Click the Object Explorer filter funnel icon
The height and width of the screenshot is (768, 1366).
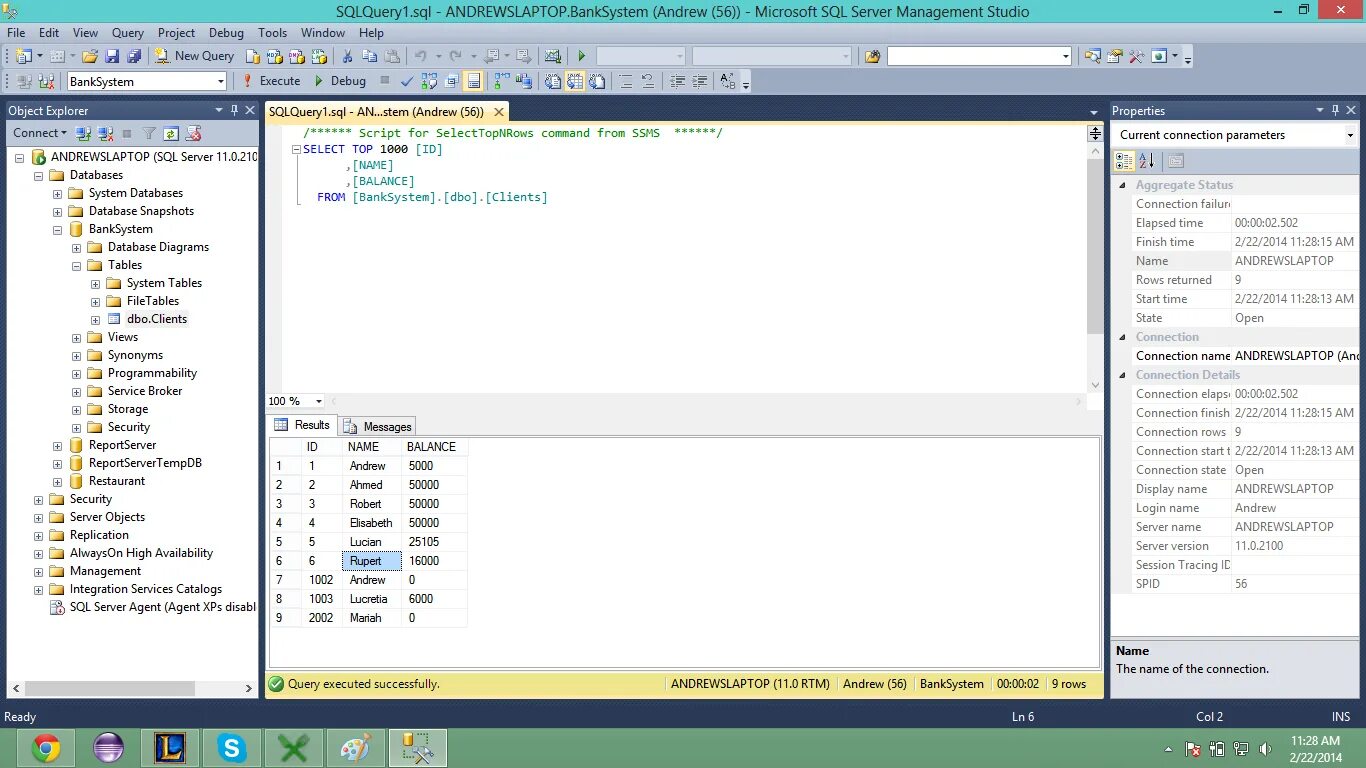click(x=149, y=133)
